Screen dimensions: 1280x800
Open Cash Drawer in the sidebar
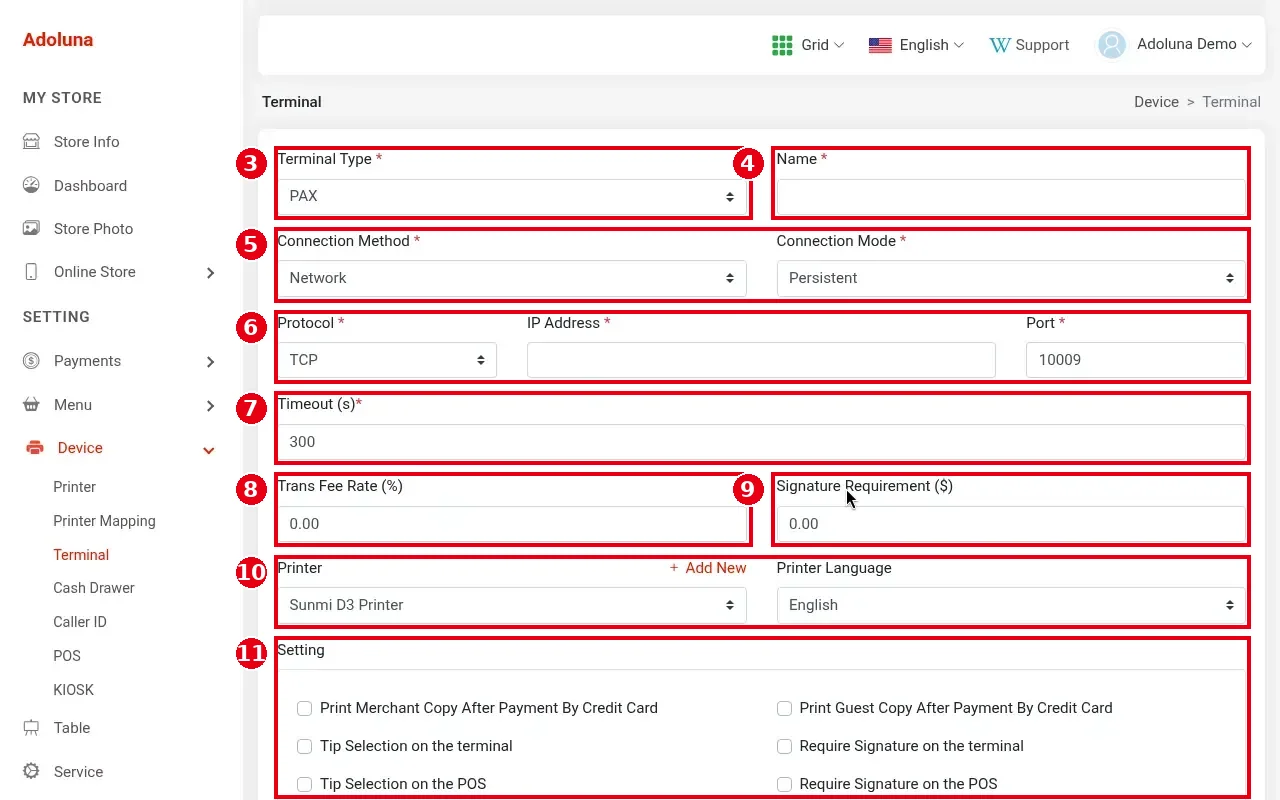[x=94, y=588]
